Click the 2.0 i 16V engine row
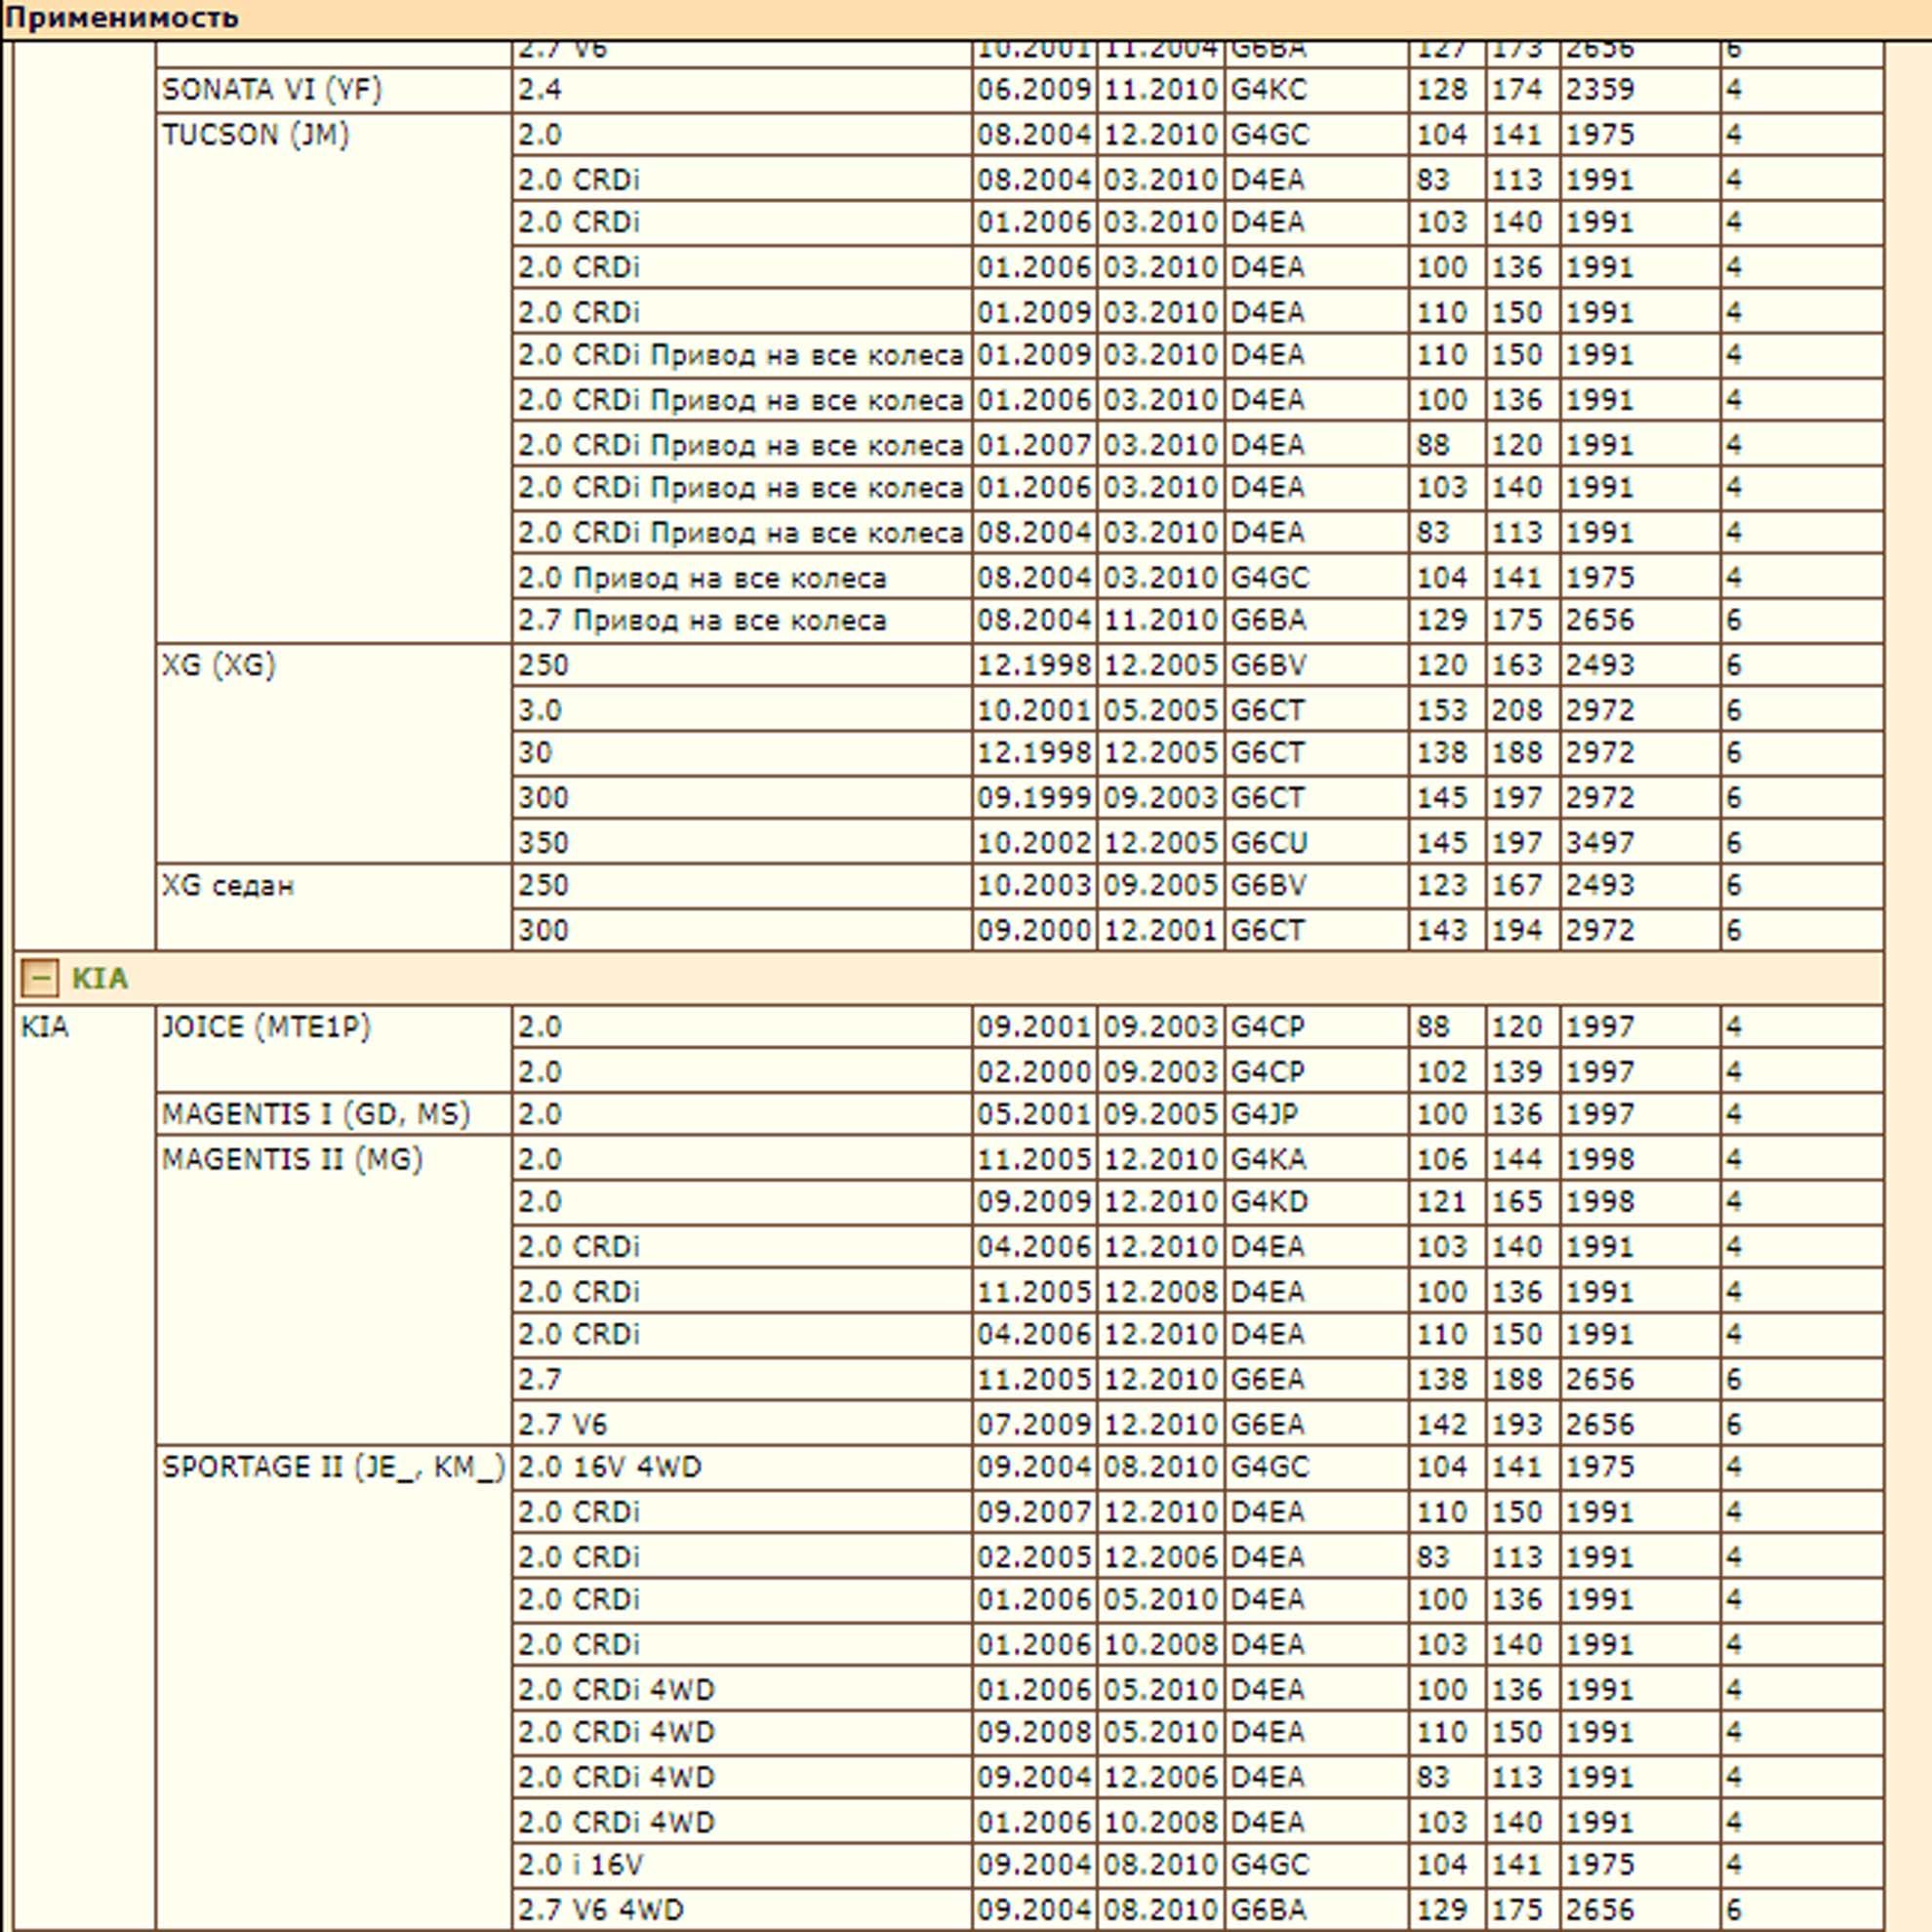 1198,1865
